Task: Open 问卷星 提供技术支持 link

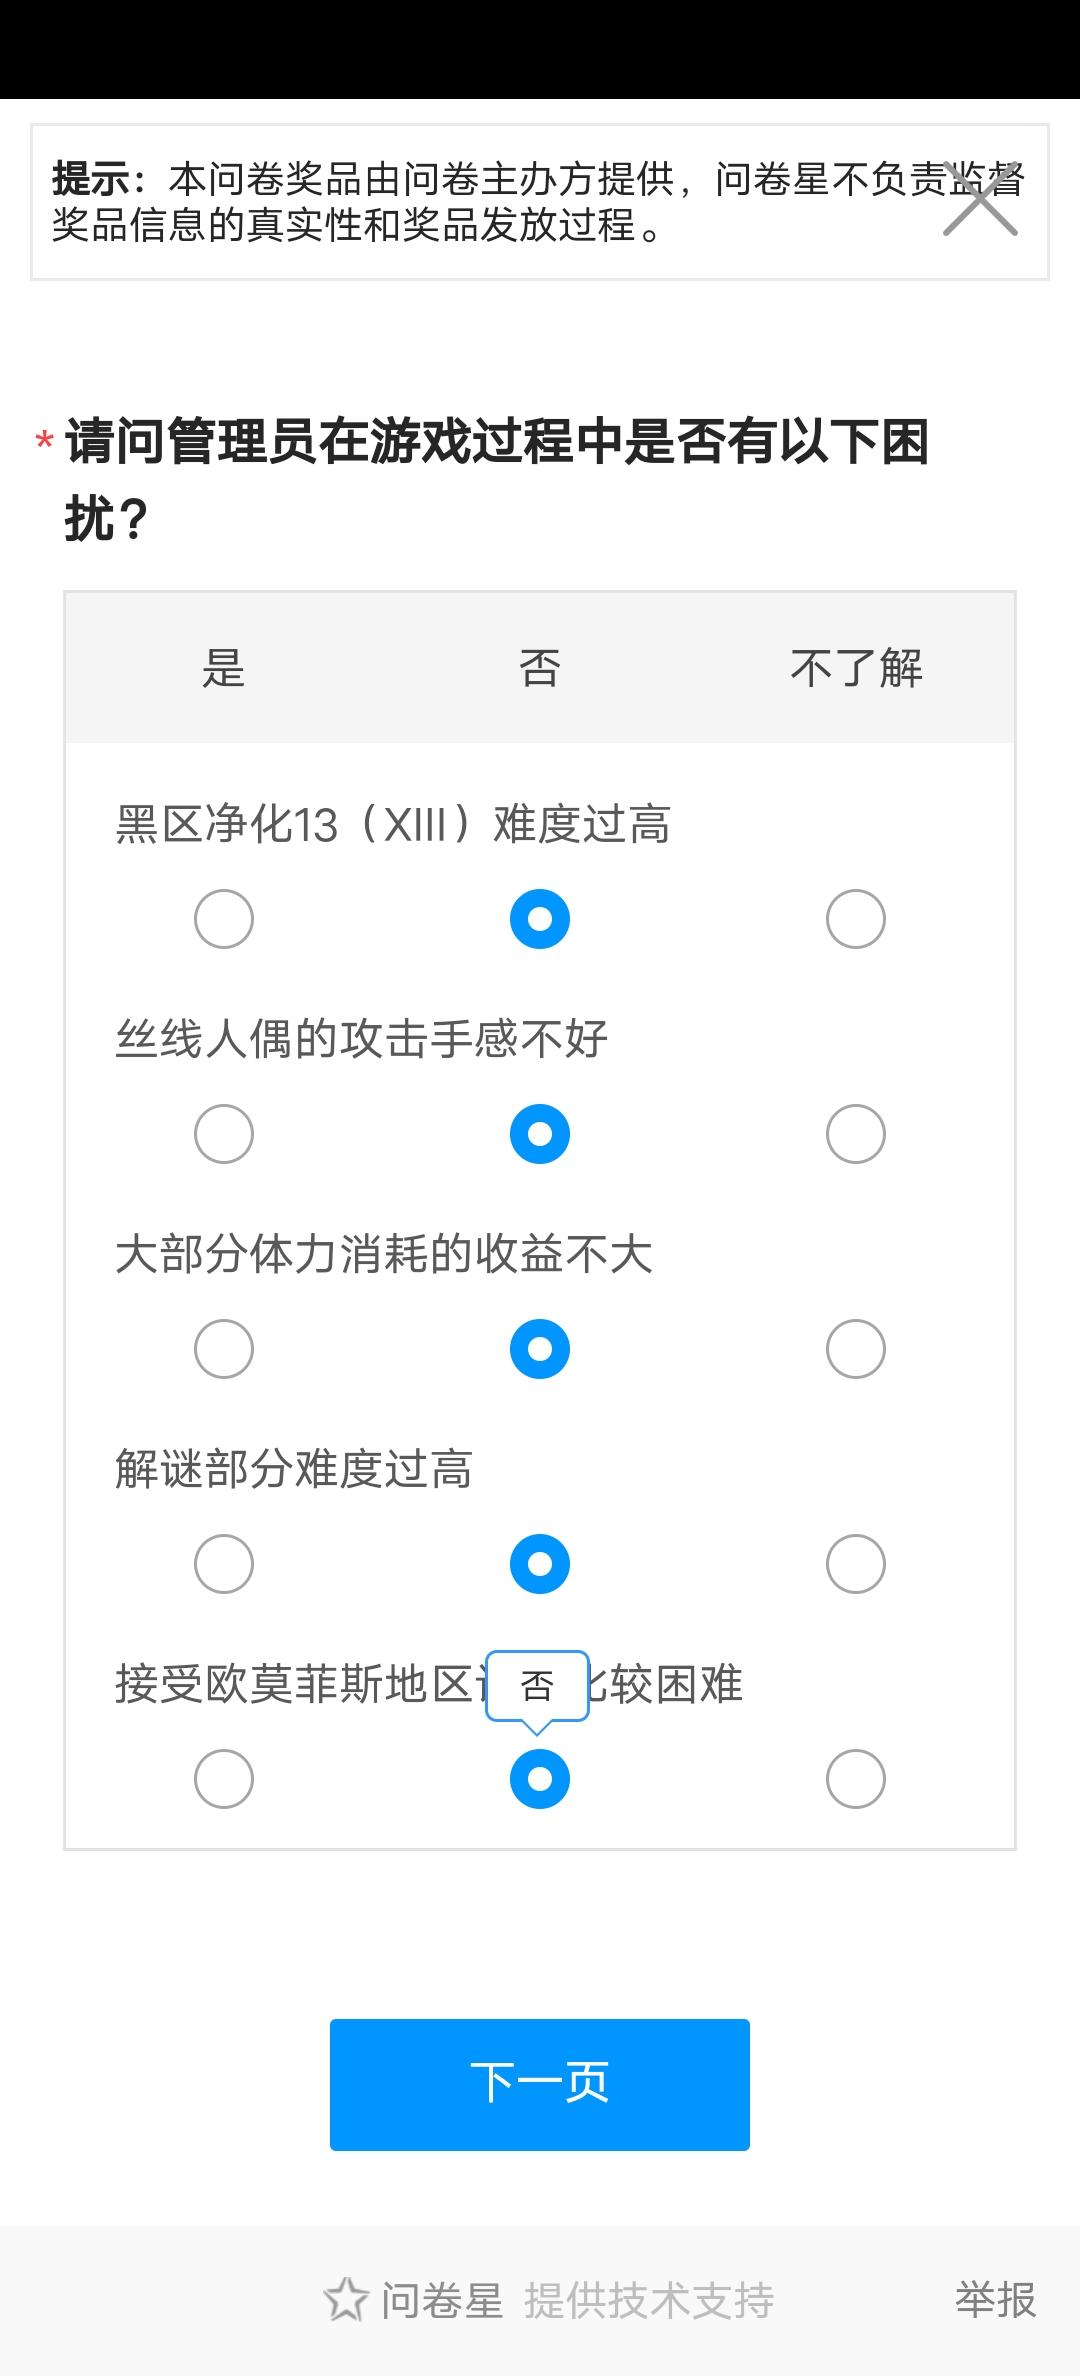Action: point(576,2299)
